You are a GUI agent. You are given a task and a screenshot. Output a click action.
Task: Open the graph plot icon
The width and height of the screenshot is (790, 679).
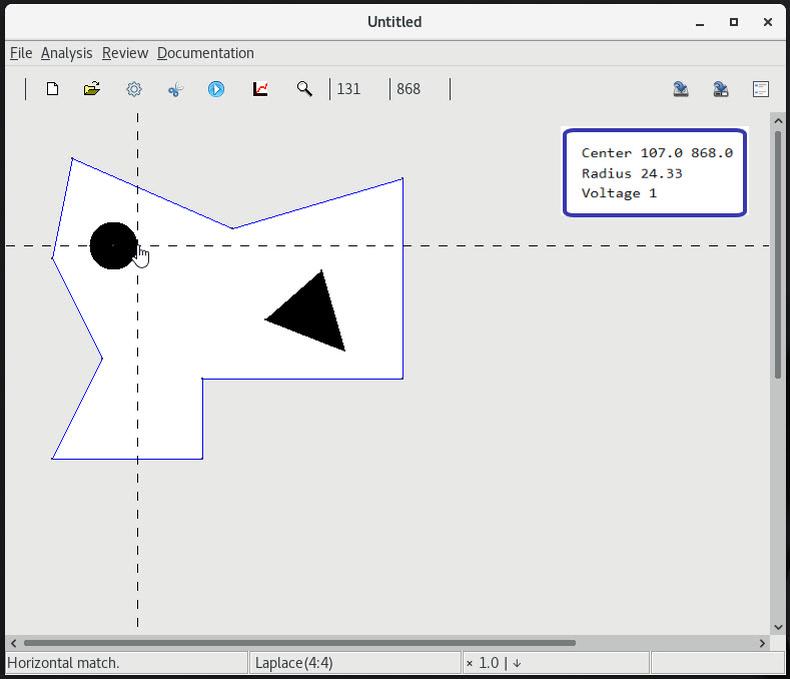tap(260, 89)
